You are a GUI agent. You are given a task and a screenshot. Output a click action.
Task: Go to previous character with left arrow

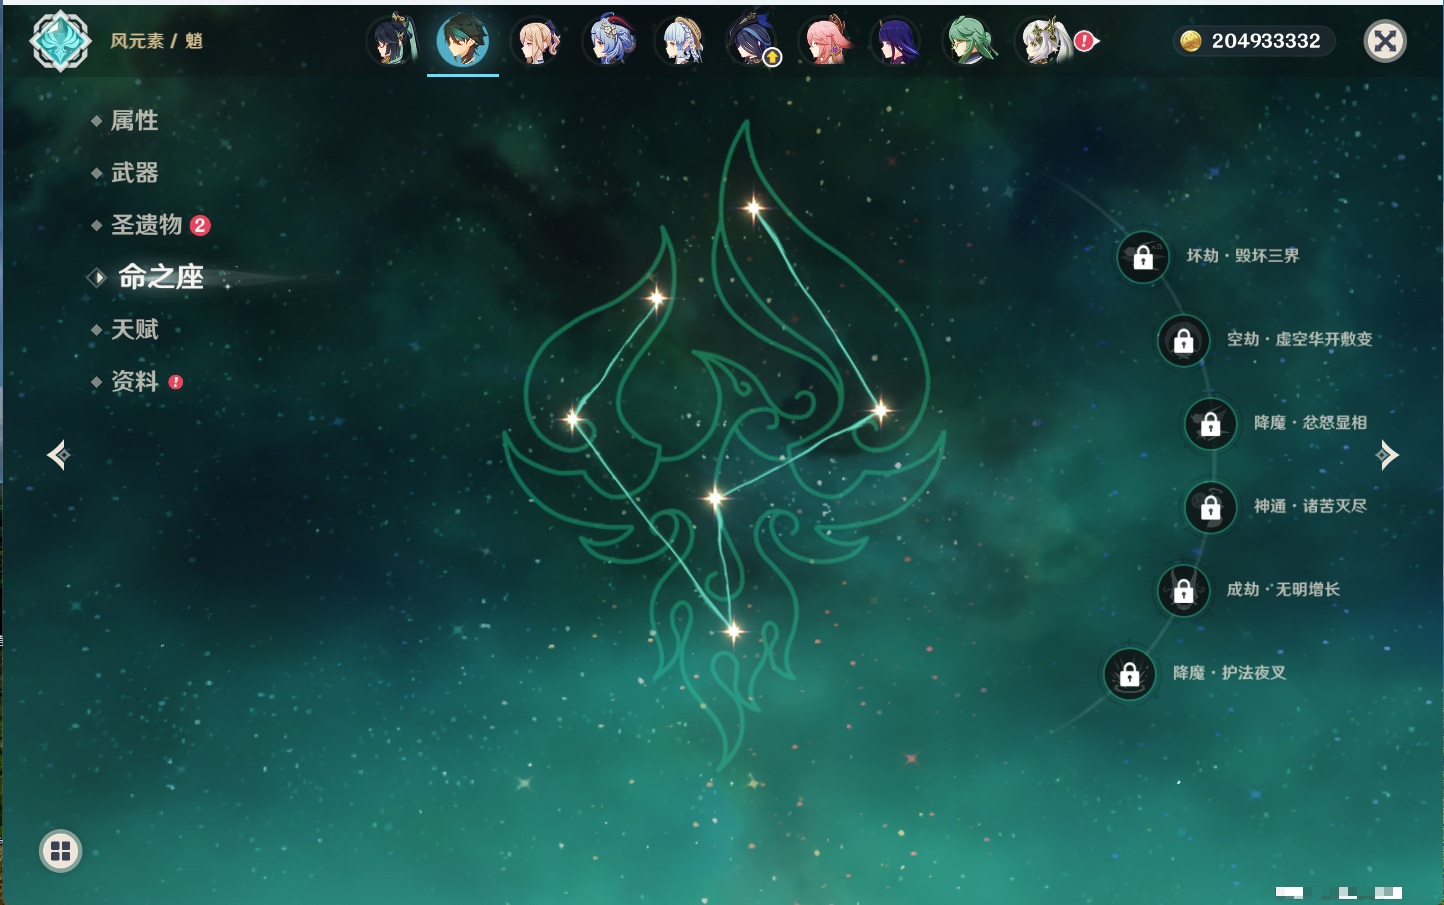point(58,455)
